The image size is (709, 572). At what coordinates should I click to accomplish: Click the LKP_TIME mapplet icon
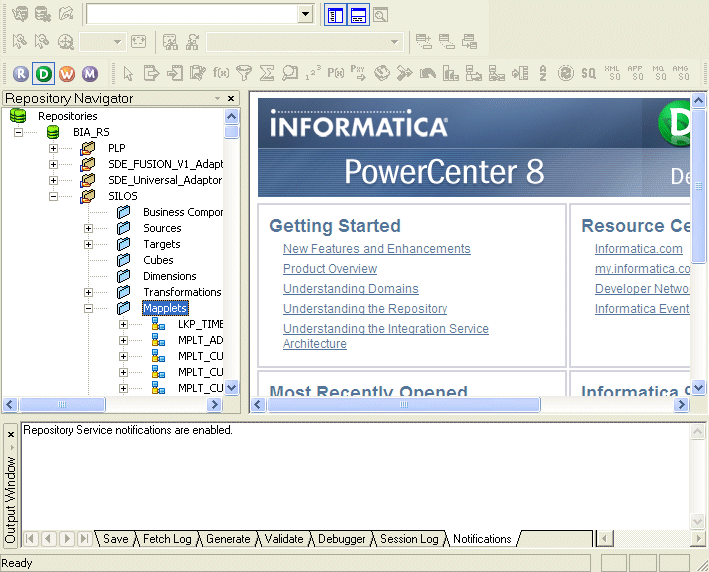pyautogui.click(x=158, y=324)
